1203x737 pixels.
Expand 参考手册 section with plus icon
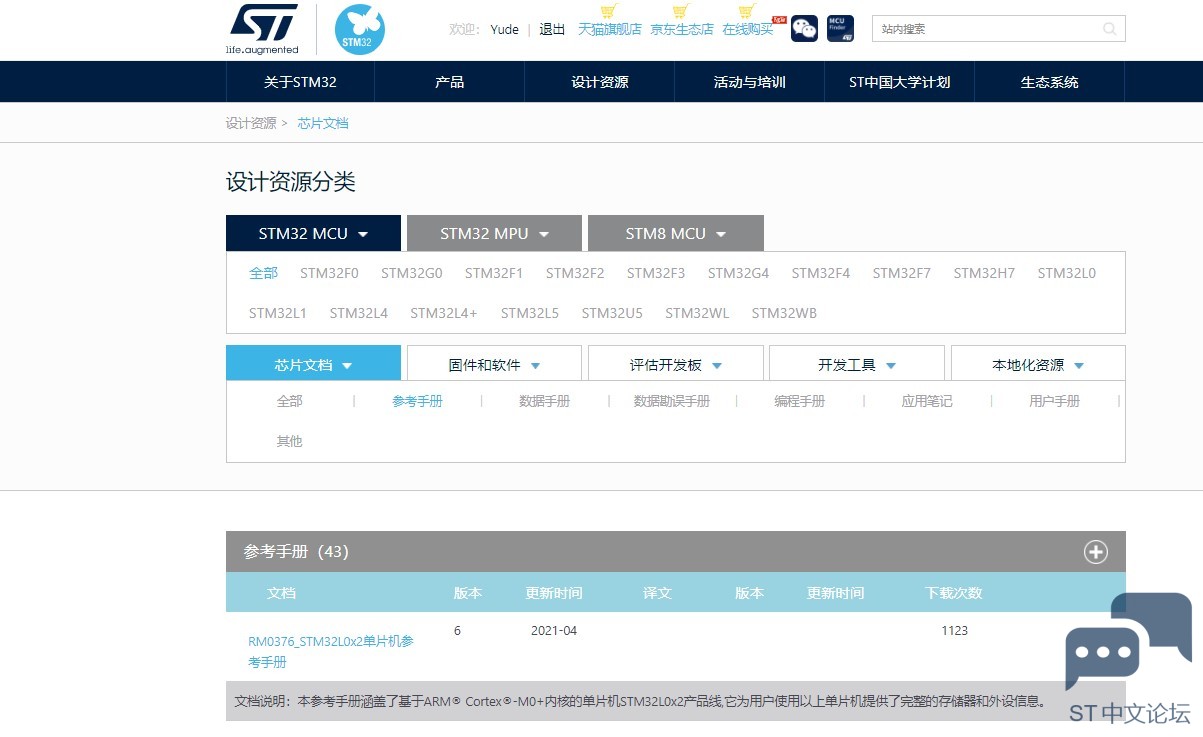pos(1096,552)
